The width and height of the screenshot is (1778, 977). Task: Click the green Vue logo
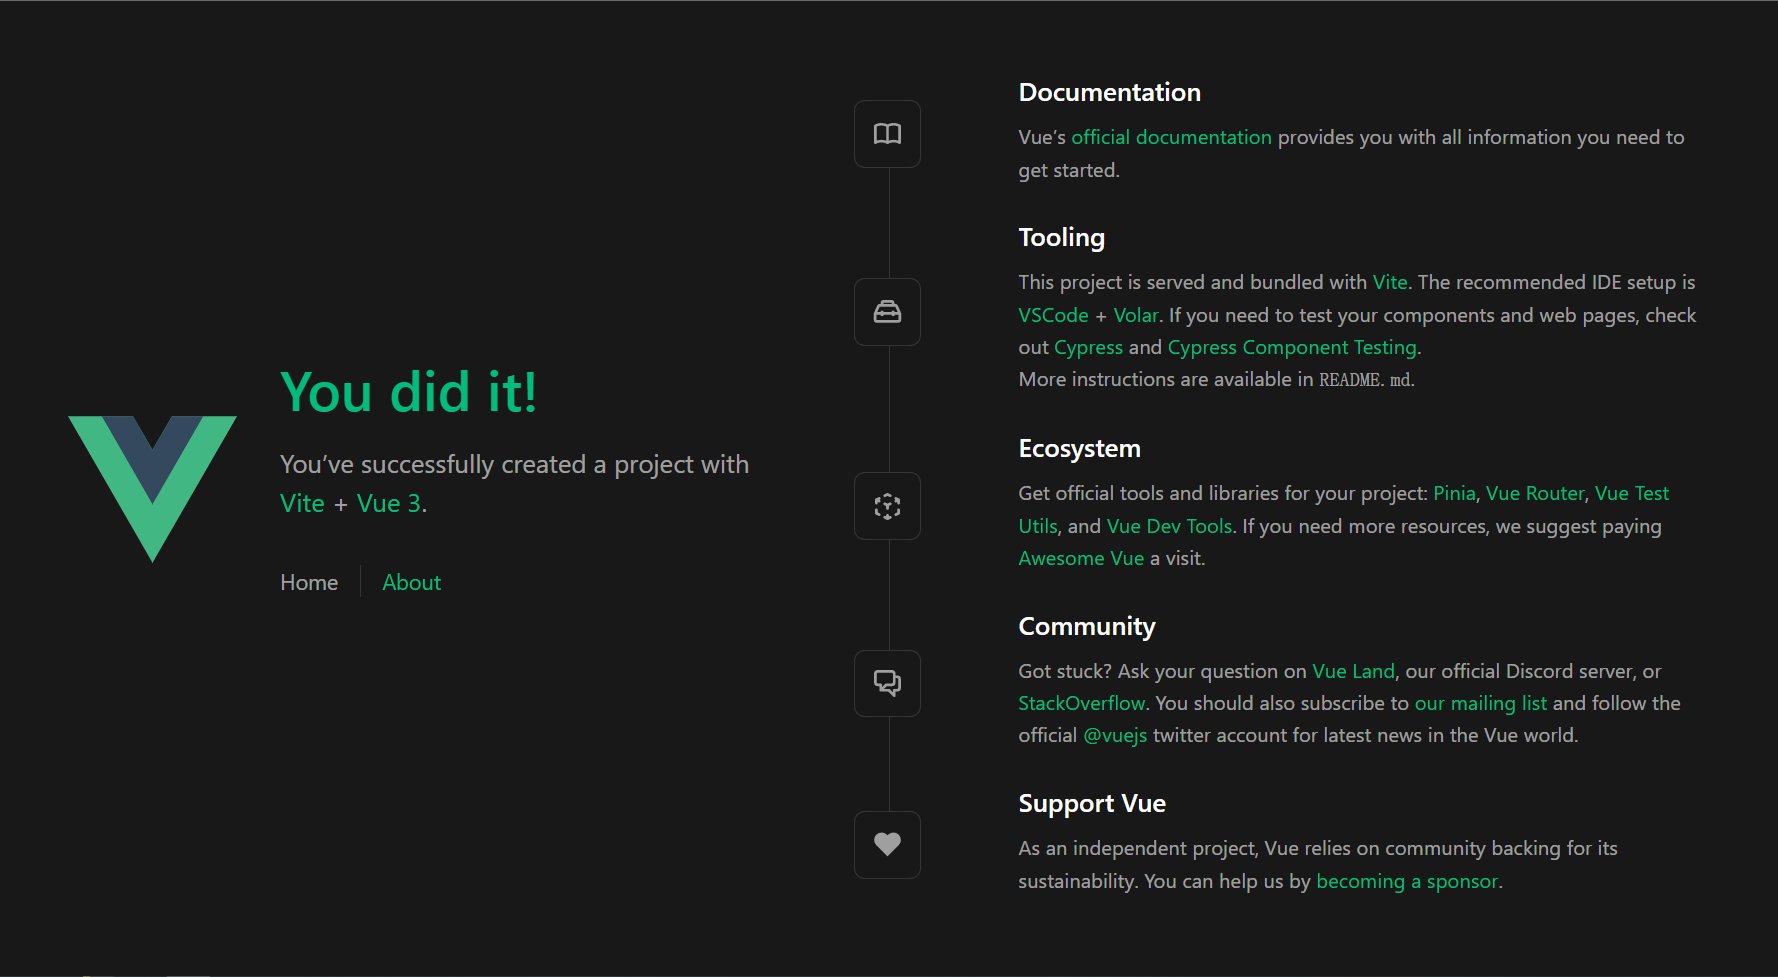click(x=152, y=489)
